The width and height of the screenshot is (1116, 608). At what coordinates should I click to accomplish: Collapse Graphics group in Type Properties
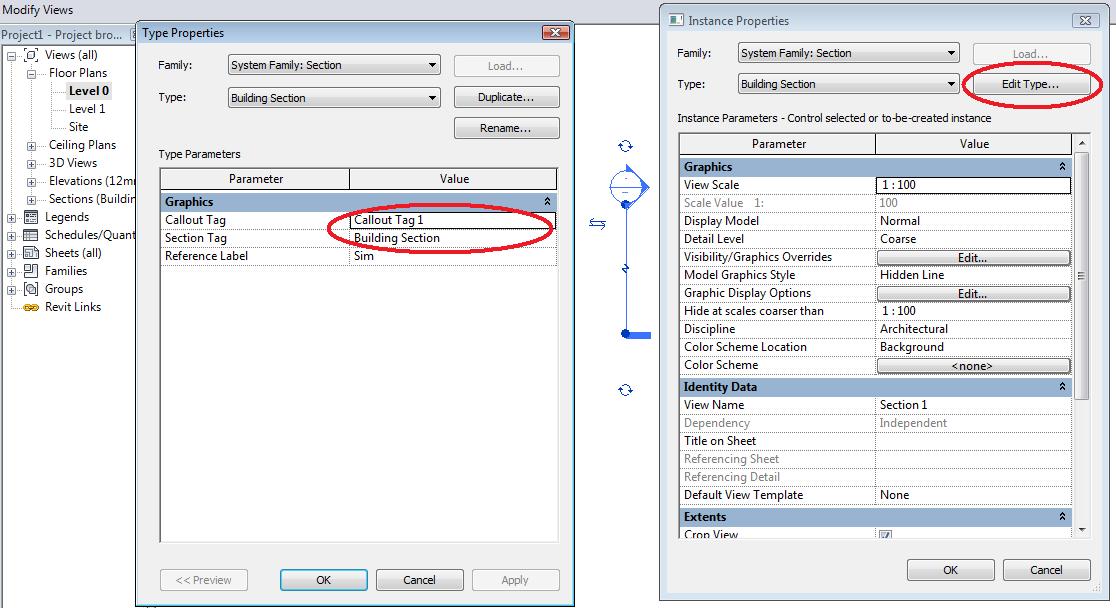coord(547,201)
